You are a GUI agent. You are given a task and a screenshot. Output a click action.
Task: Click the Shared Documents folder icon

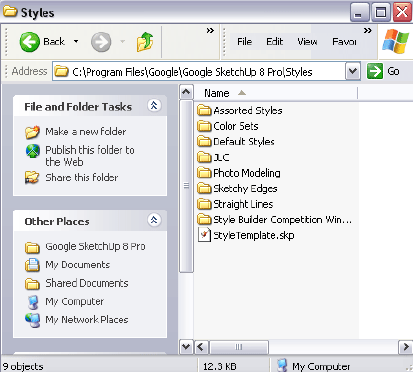click(x=32, y=284)
